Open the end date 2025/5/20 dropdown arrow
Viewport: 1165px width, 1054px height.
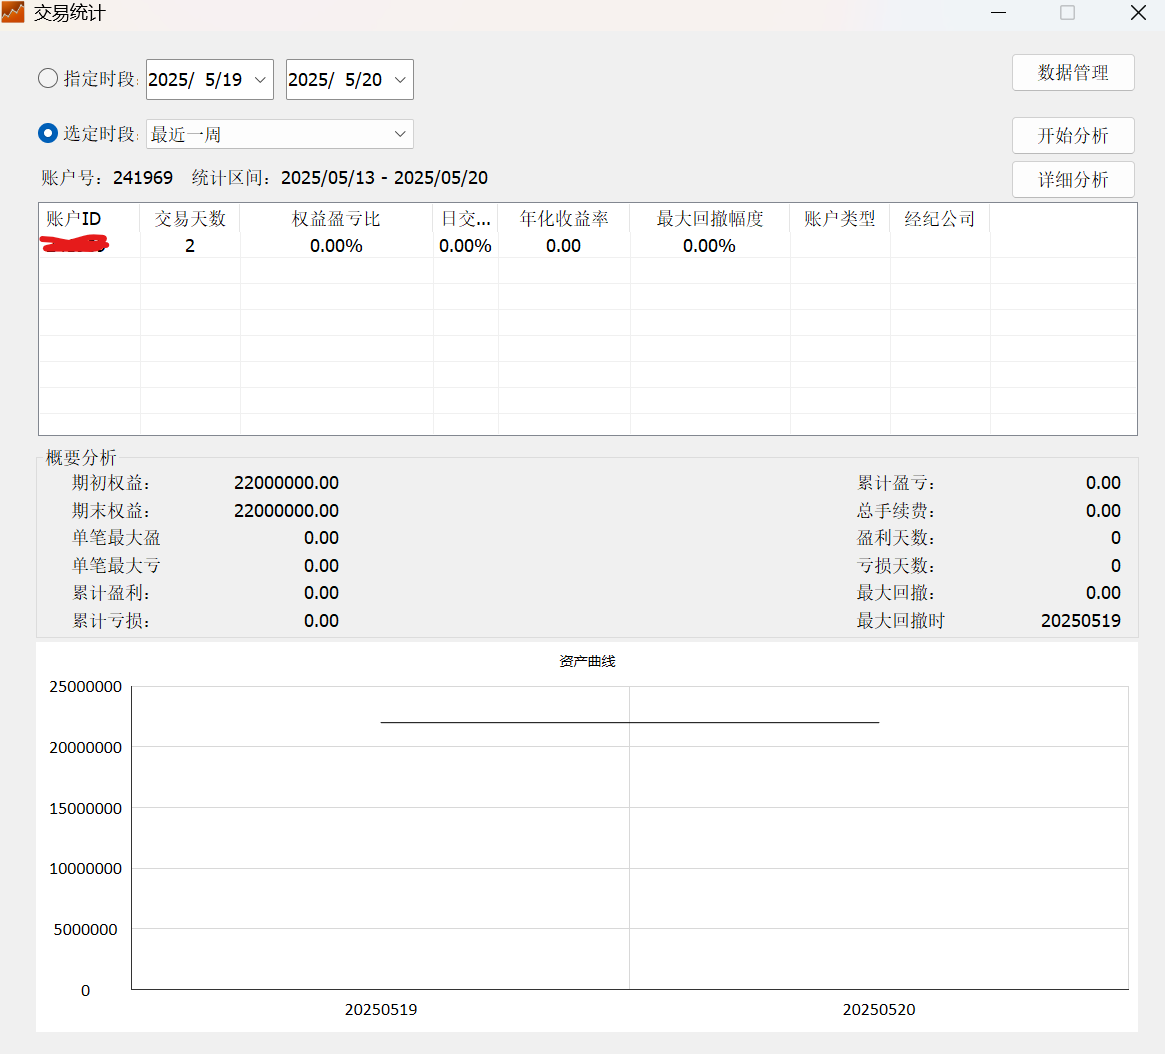(399, 80)
